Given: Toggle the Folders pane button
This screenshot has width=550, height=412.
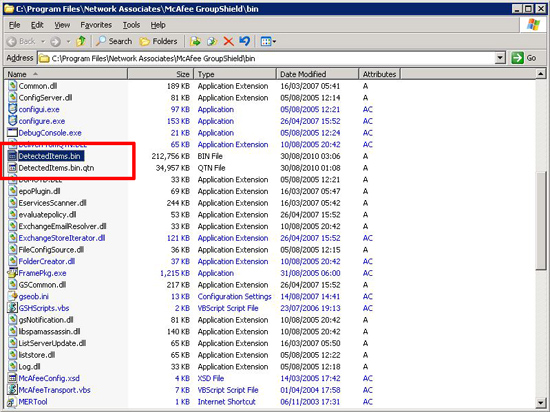Looking at the screenshot, I should [159, 41].
